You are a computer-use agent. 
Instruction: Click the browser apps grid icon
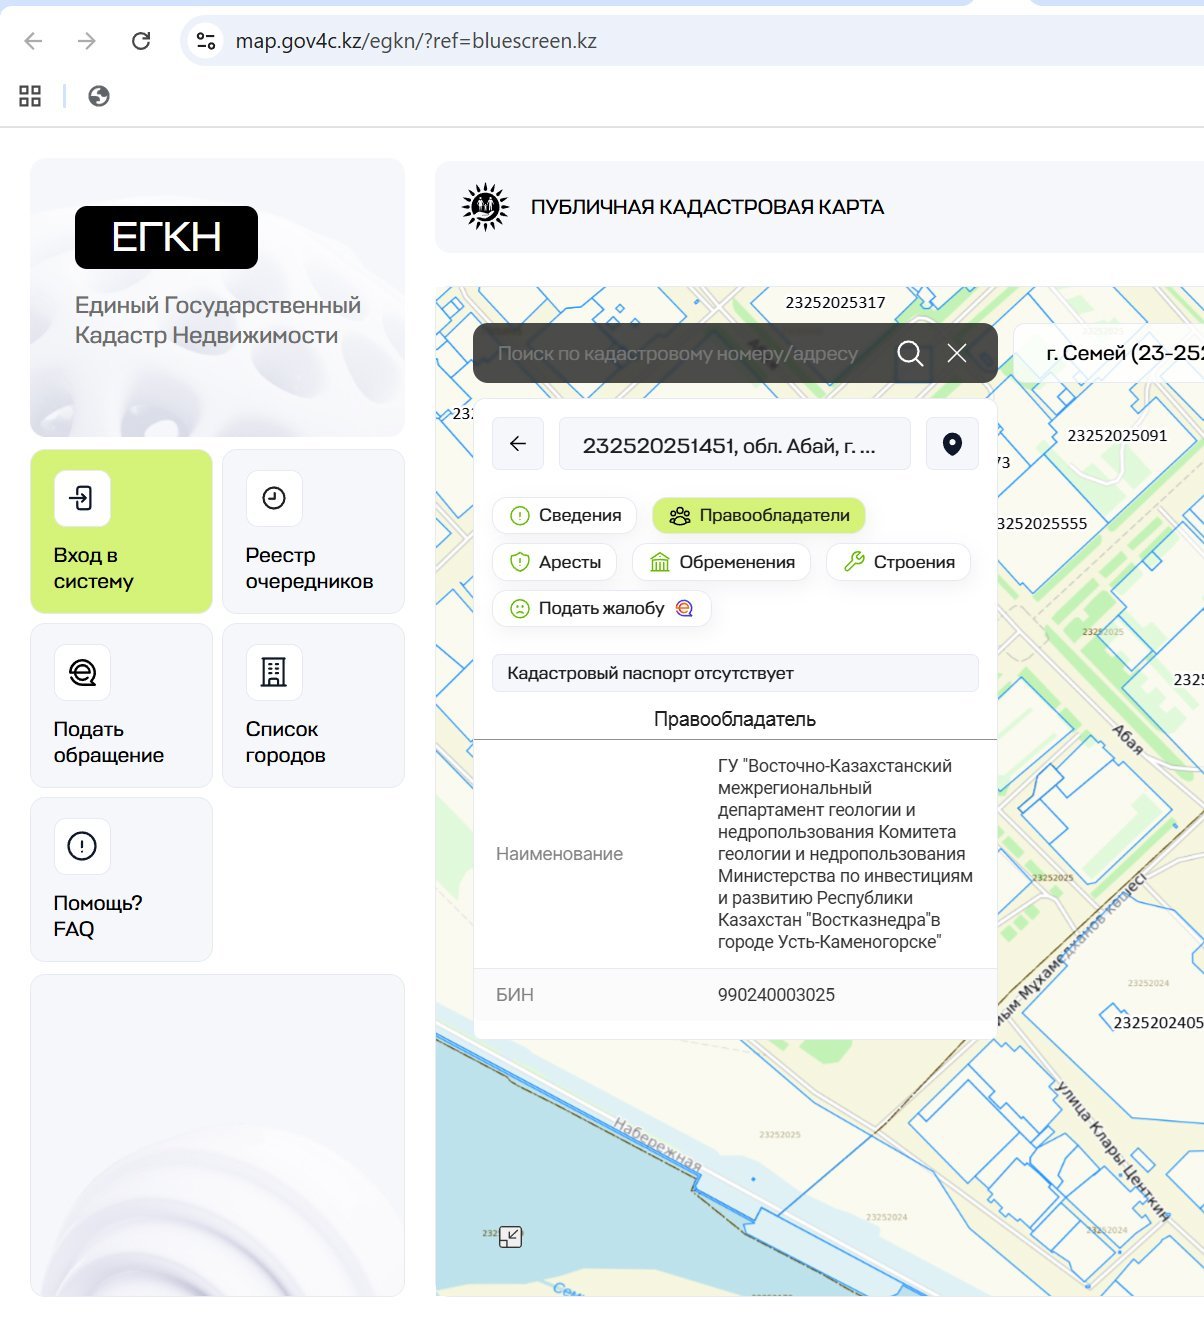click(30, 96)
